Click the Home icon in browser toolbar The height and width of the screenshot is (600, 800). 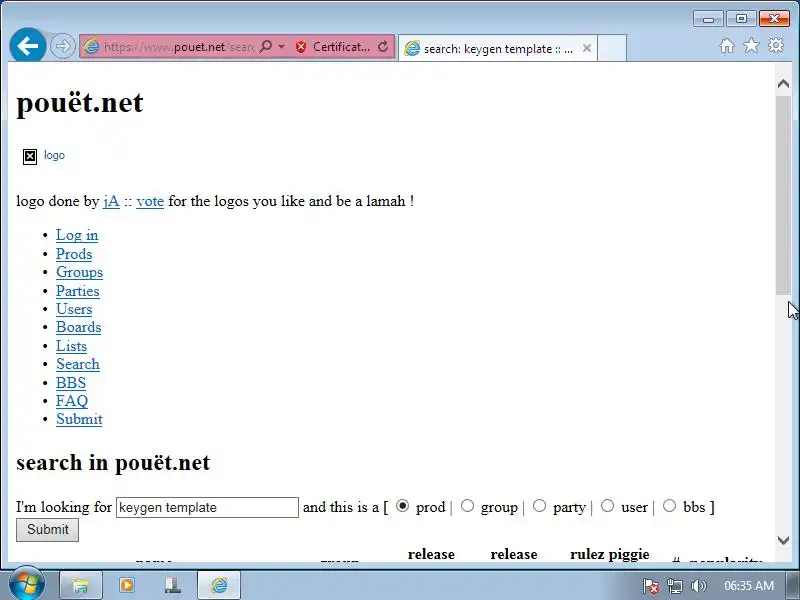[727, 46]
